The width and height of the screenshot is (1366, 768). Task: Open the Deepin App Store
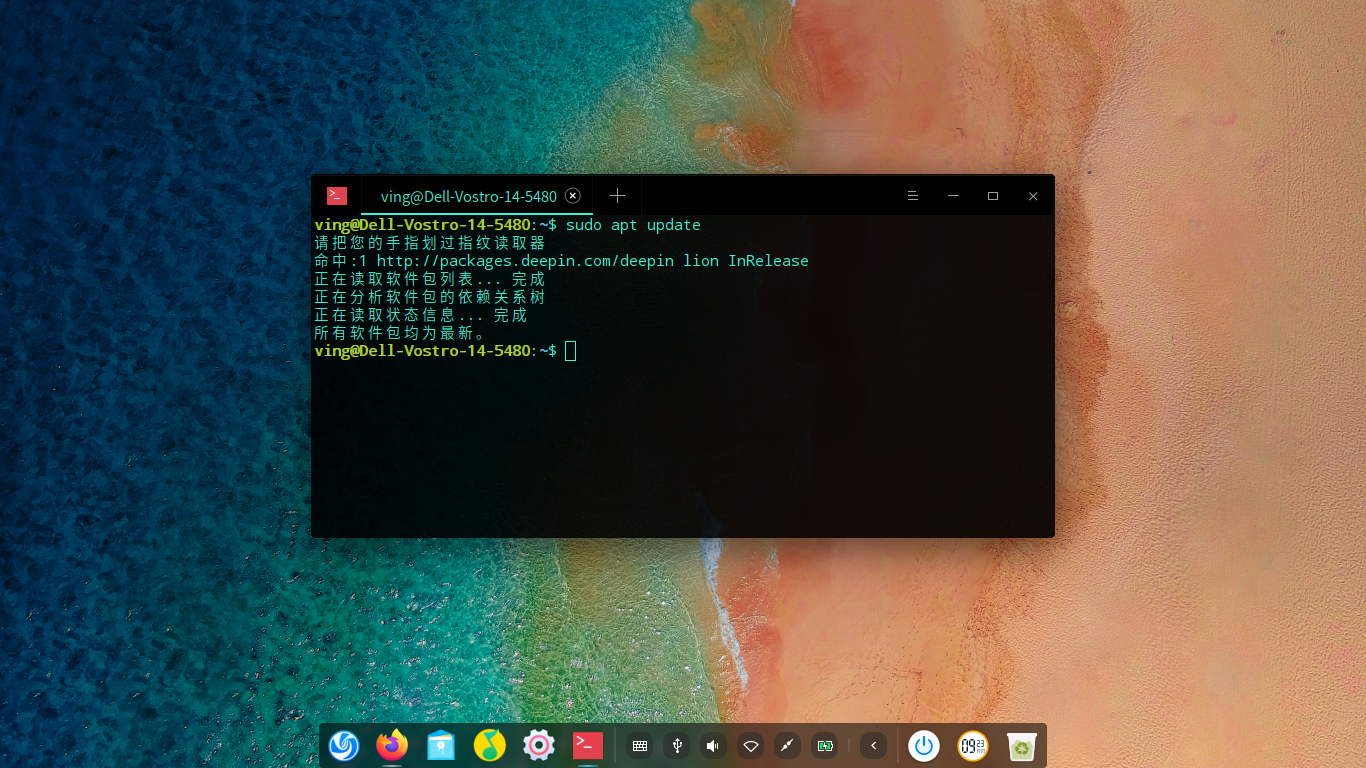coord(440,745)
